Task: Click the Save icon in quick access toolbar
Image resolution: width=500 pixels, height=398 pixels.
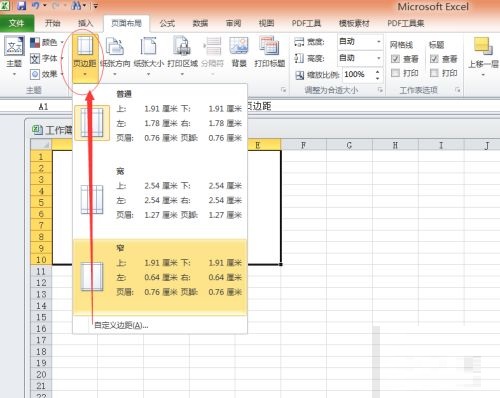Action: [22, 5]
